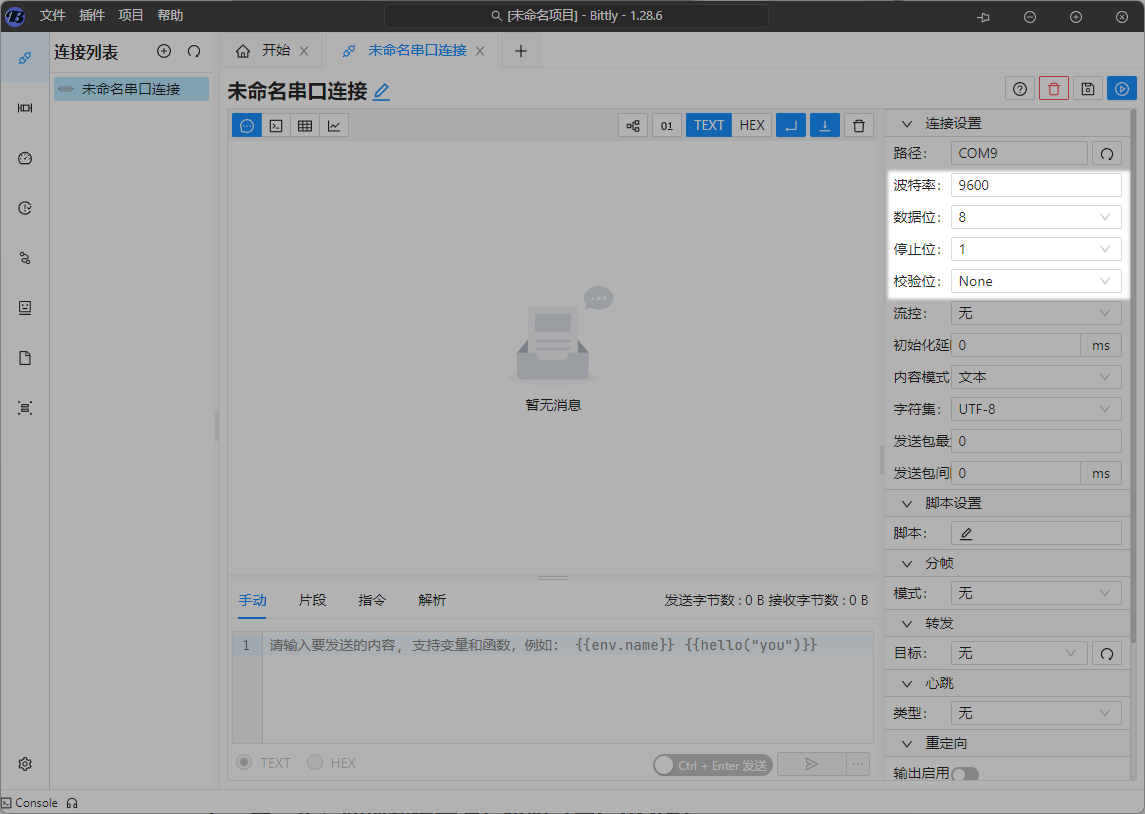Viewport: 1145px width, 814px height.
Task: Refresh the connection list
Action: click(x=194, y=51)
